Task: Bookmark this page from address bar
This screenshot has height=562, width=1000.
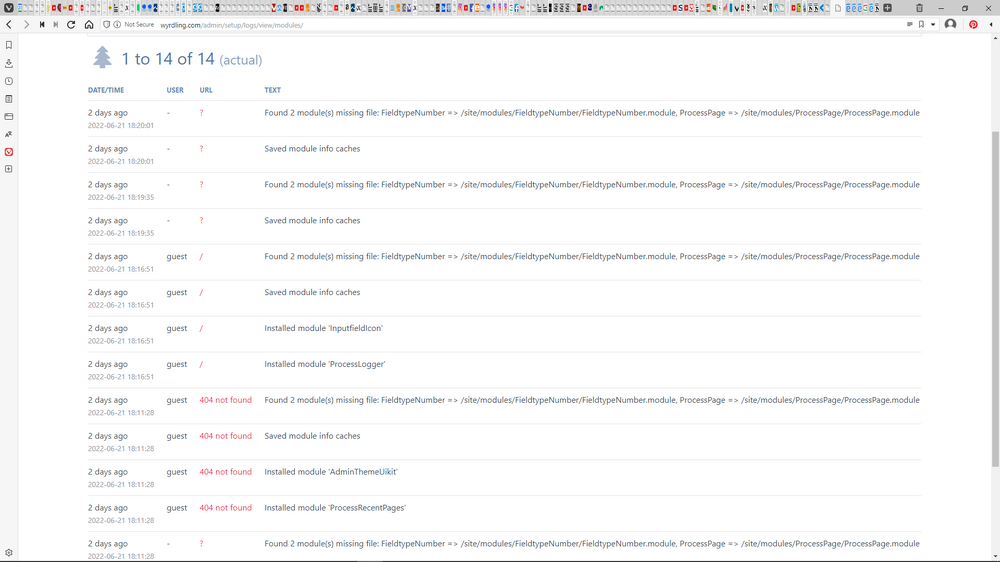Action: 922,25
